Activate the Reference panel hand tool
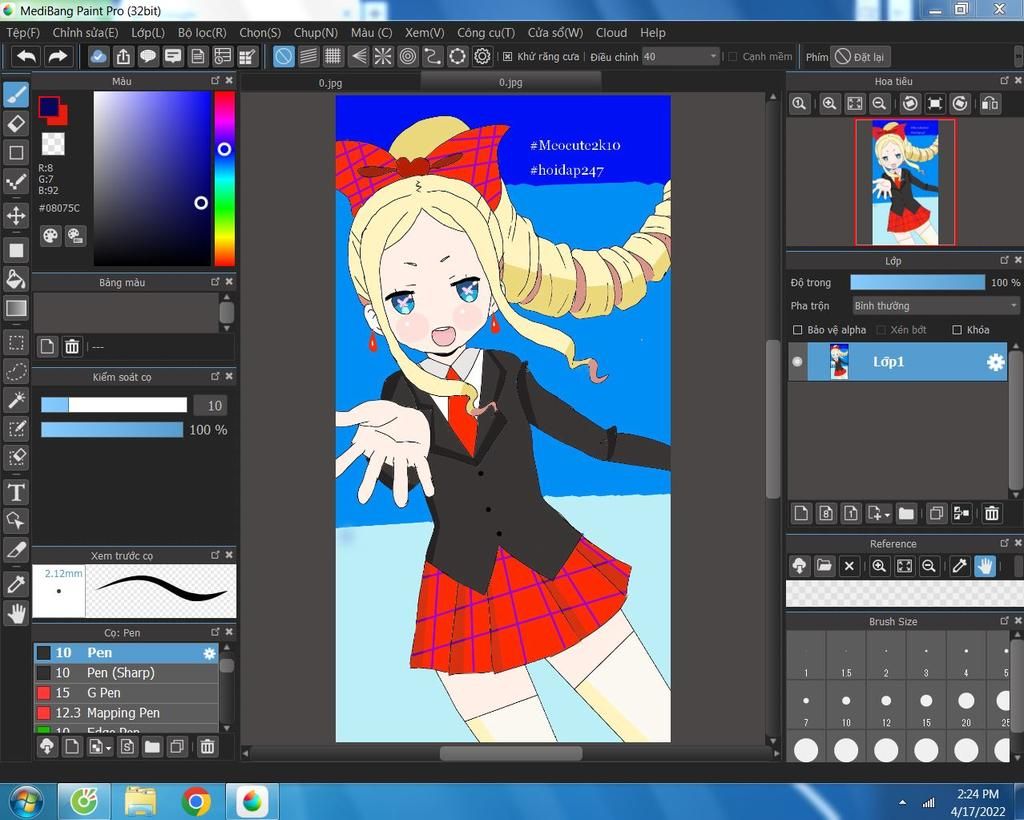1024x820 pixels. 984,565
